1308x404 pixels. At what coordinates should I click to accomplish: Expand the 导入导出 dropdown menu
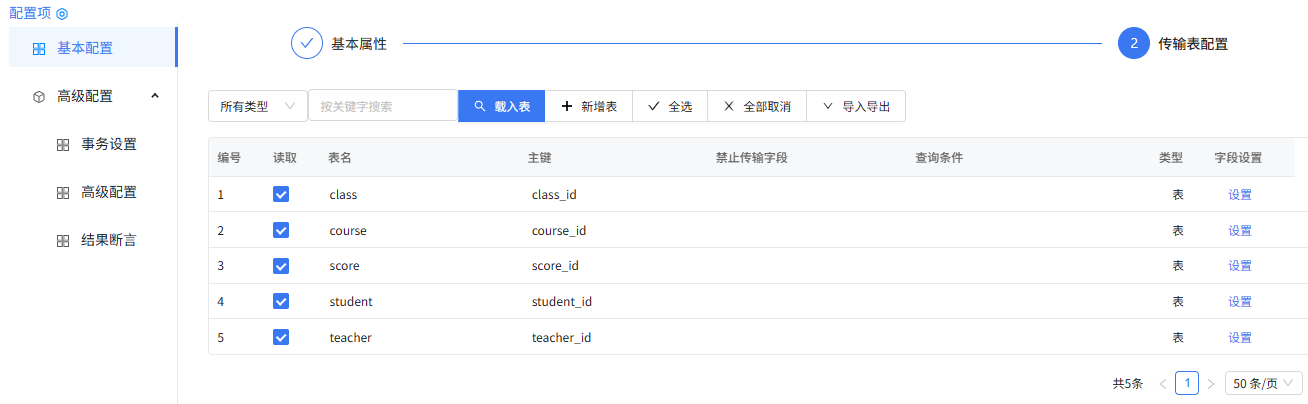click(x=856, y=106)
